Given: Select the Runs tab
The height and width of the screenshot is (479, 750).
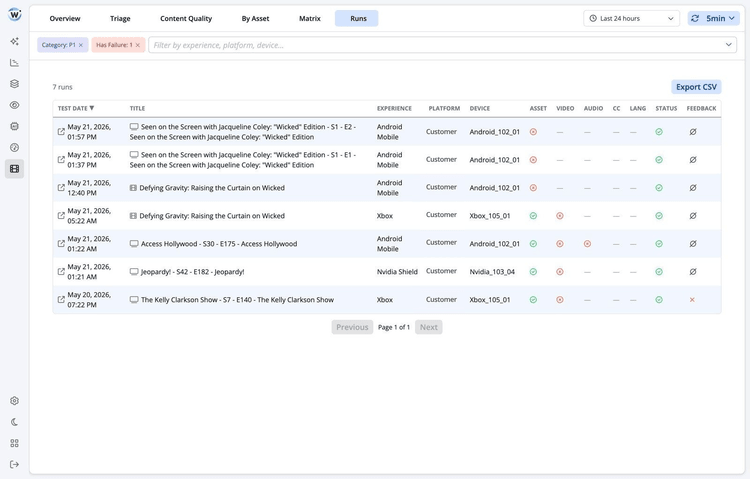Looking at the screenshot, I should 356,18.
